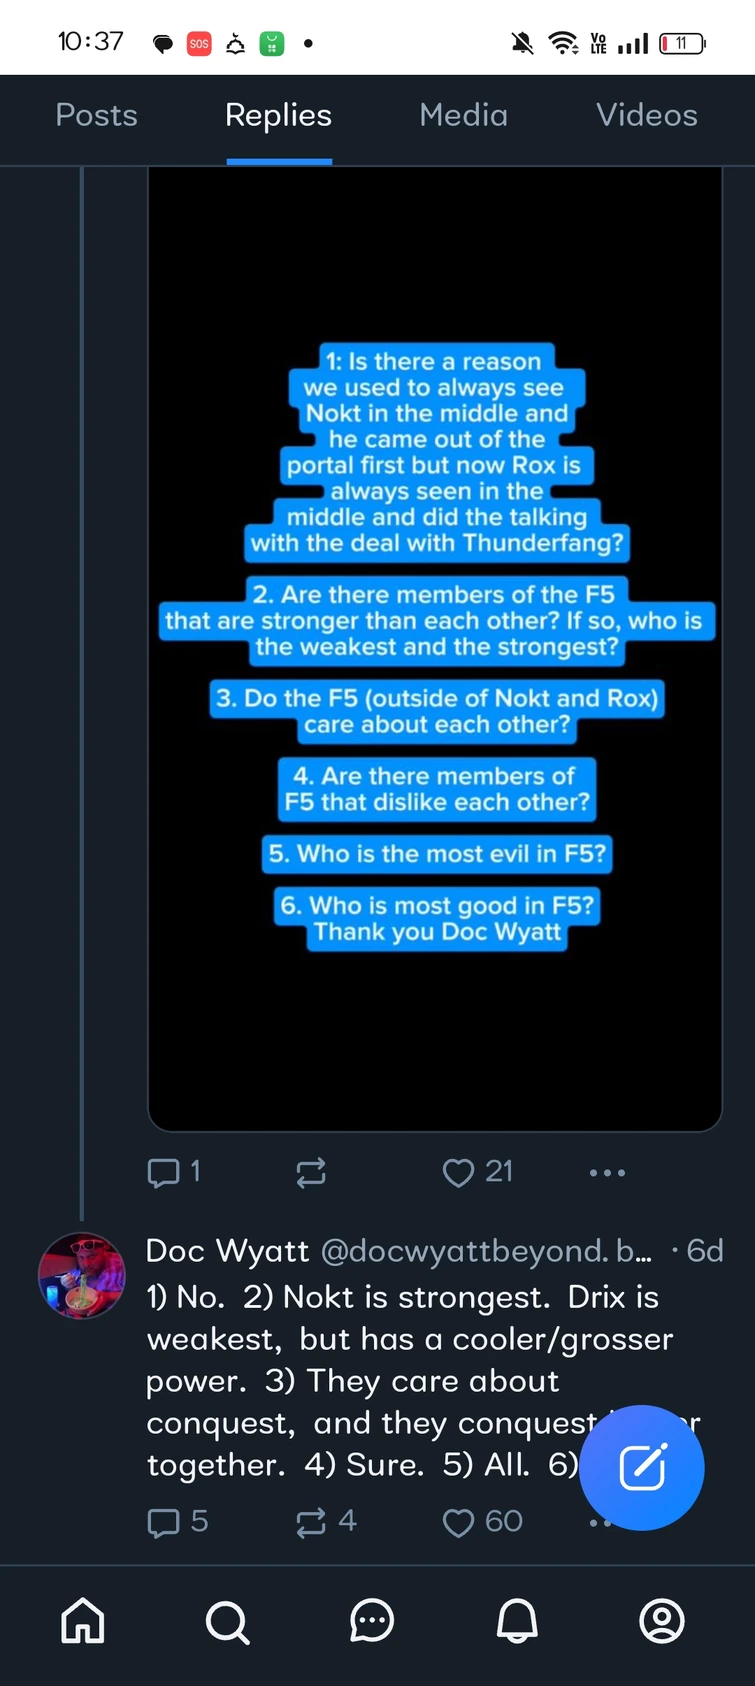755x1686 pixels.
Task: Go to the Home feed
Action: pyautogui.click(x=82, y=1621)
